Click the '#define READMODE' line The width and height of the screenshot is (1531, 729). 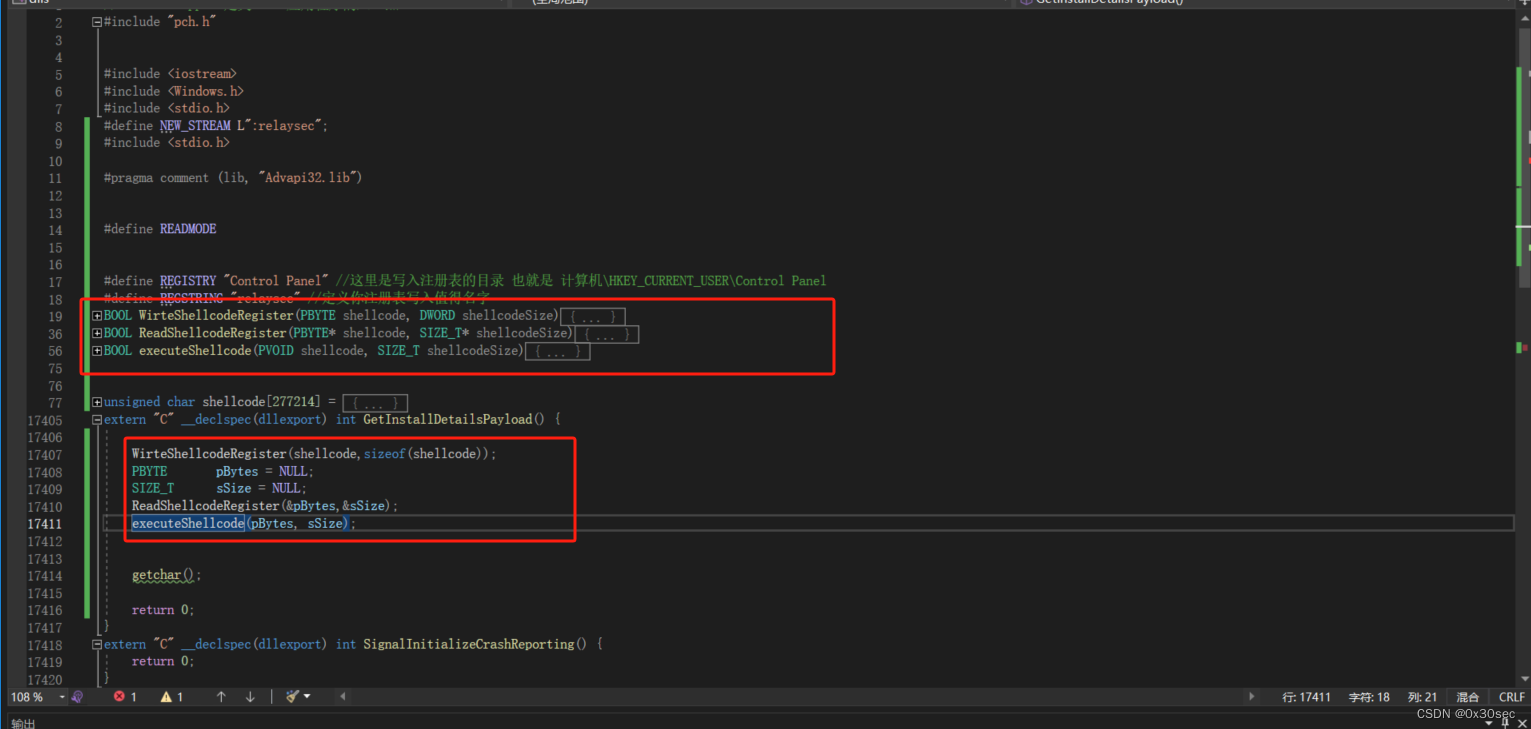160,229
